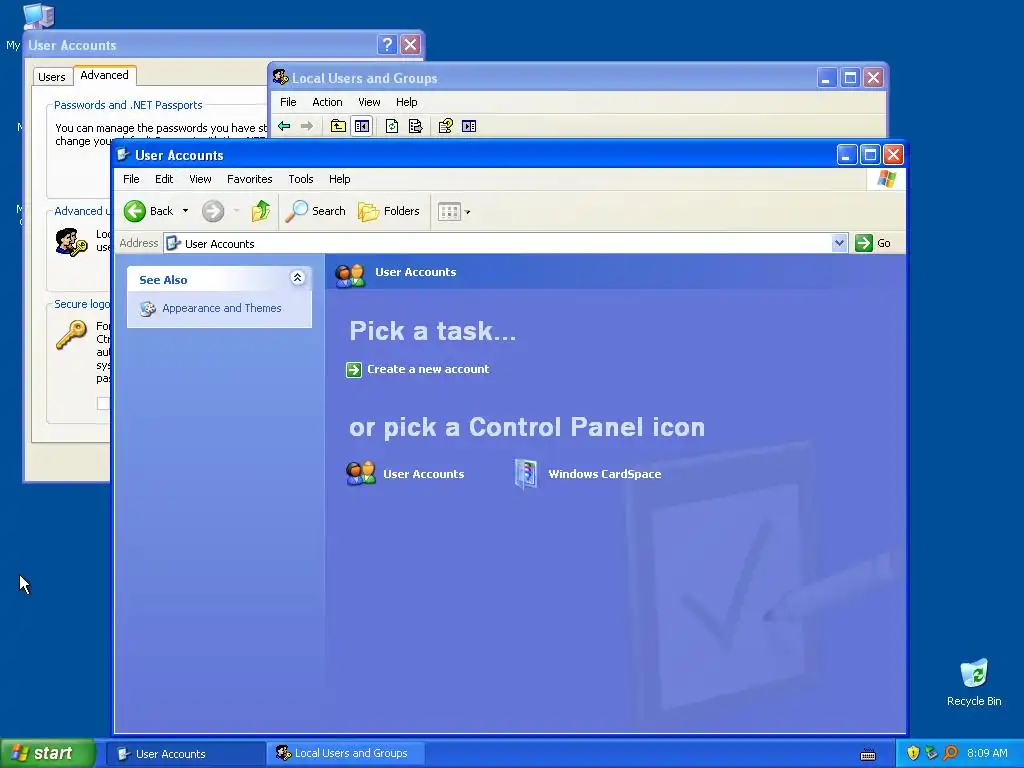
Task: Click the green Back arrow in Local Users and Groups
Action: click(x=284, y=126)
